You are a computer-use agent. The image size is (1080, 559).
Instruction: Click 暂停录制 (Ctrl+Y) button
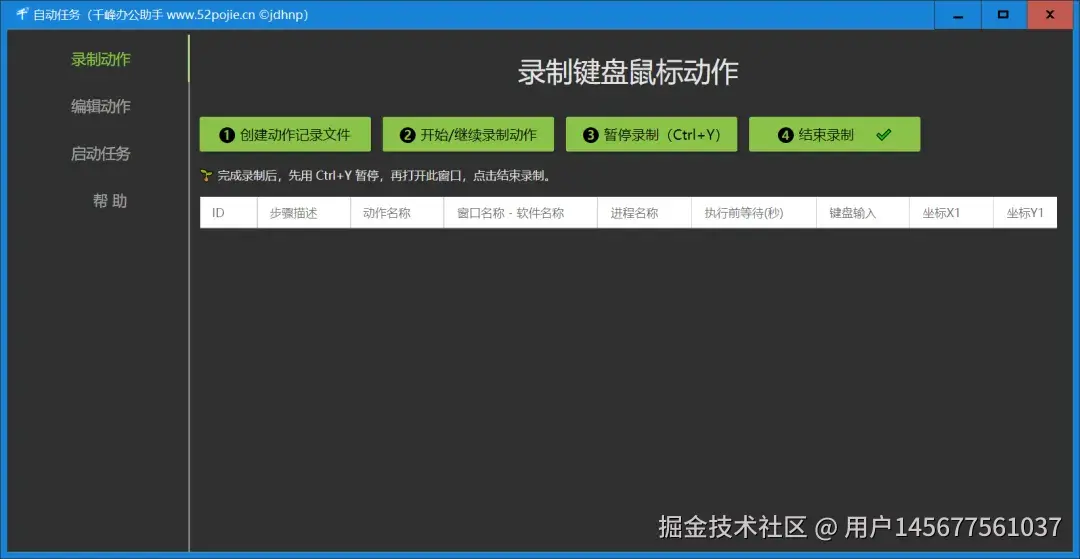coord(652,135)
